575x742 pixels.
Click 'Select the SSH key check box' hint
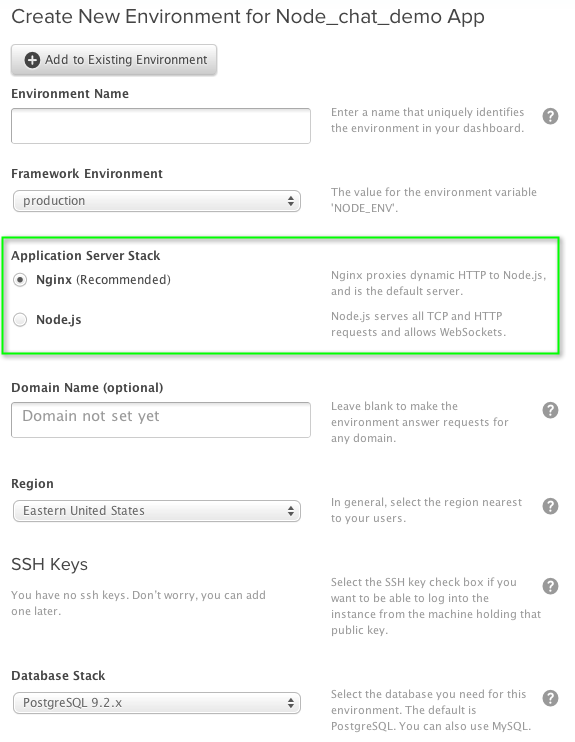[x=436, y=606]
